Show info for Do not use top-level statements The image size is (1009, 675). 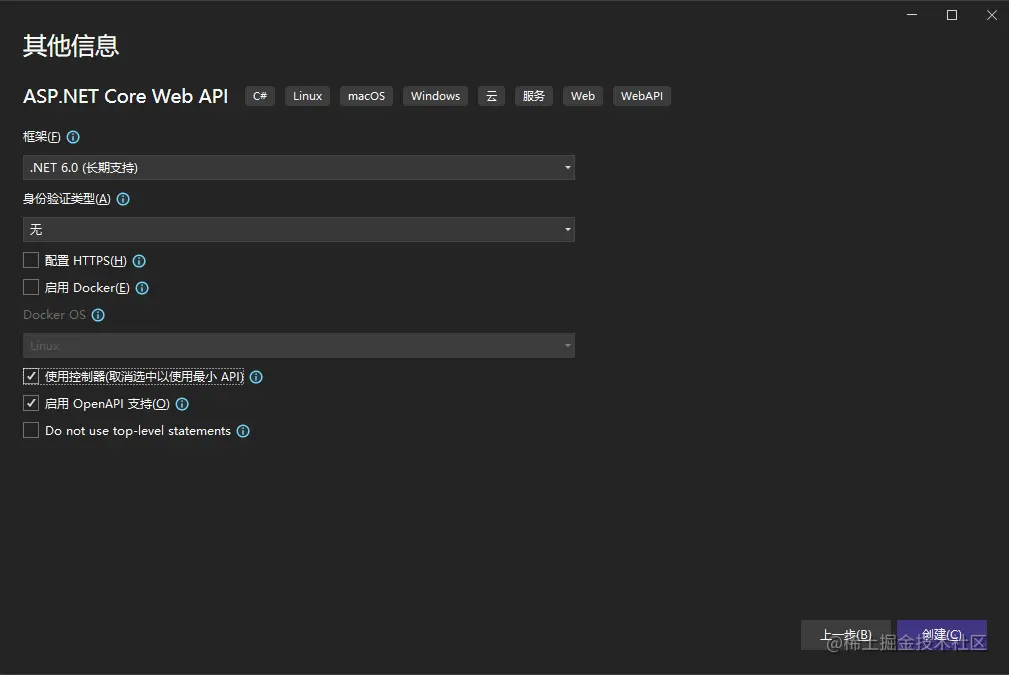(243, 431)
